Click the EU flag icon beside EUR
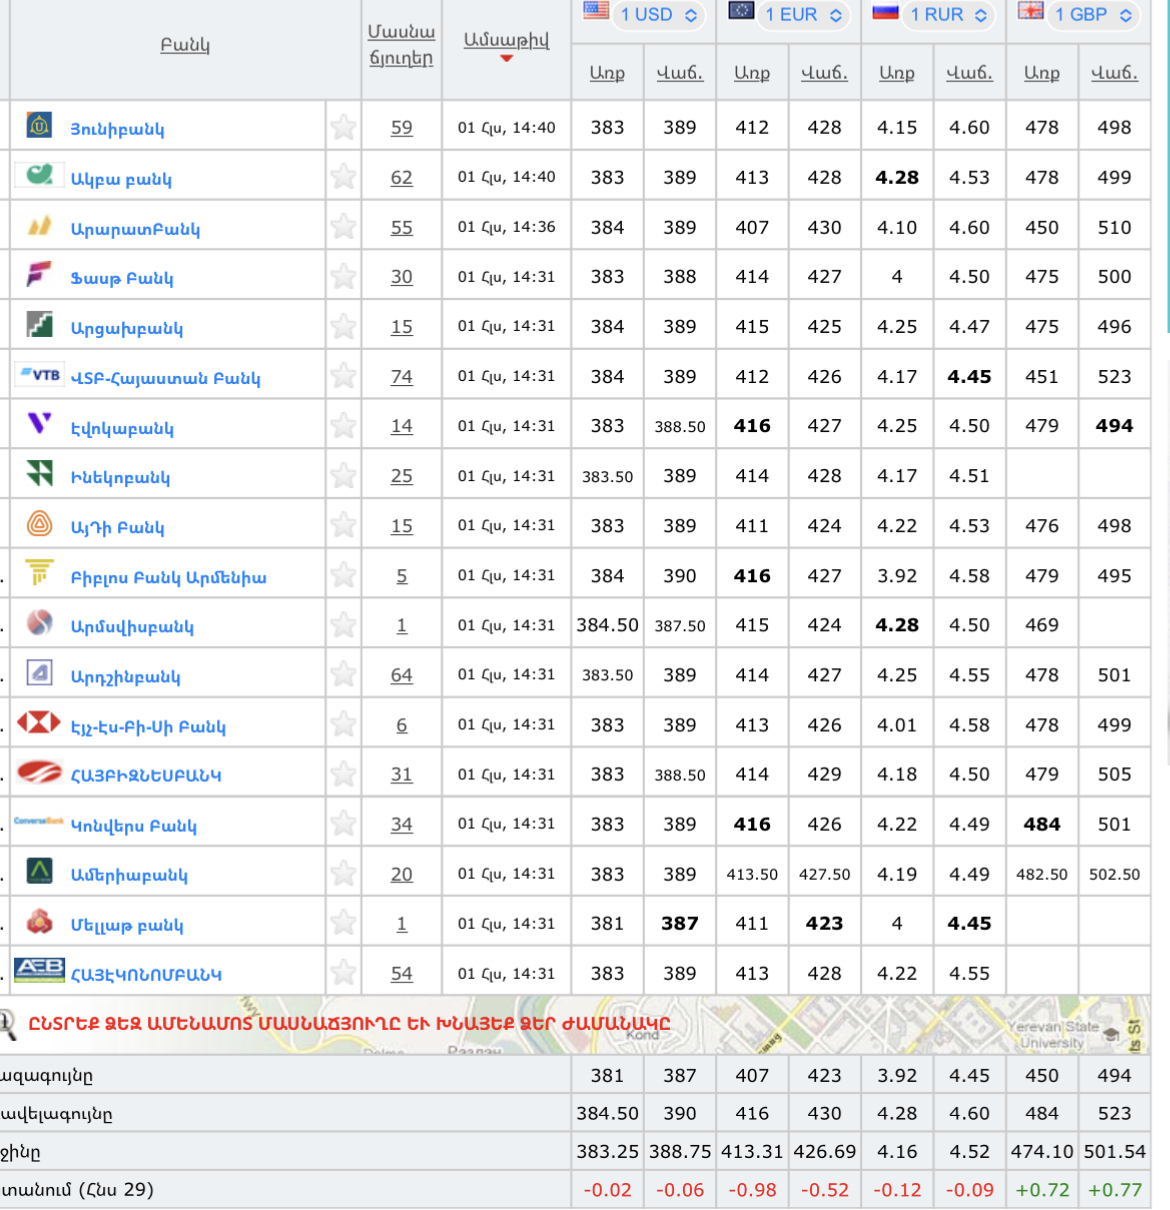 tap(741, 11)
